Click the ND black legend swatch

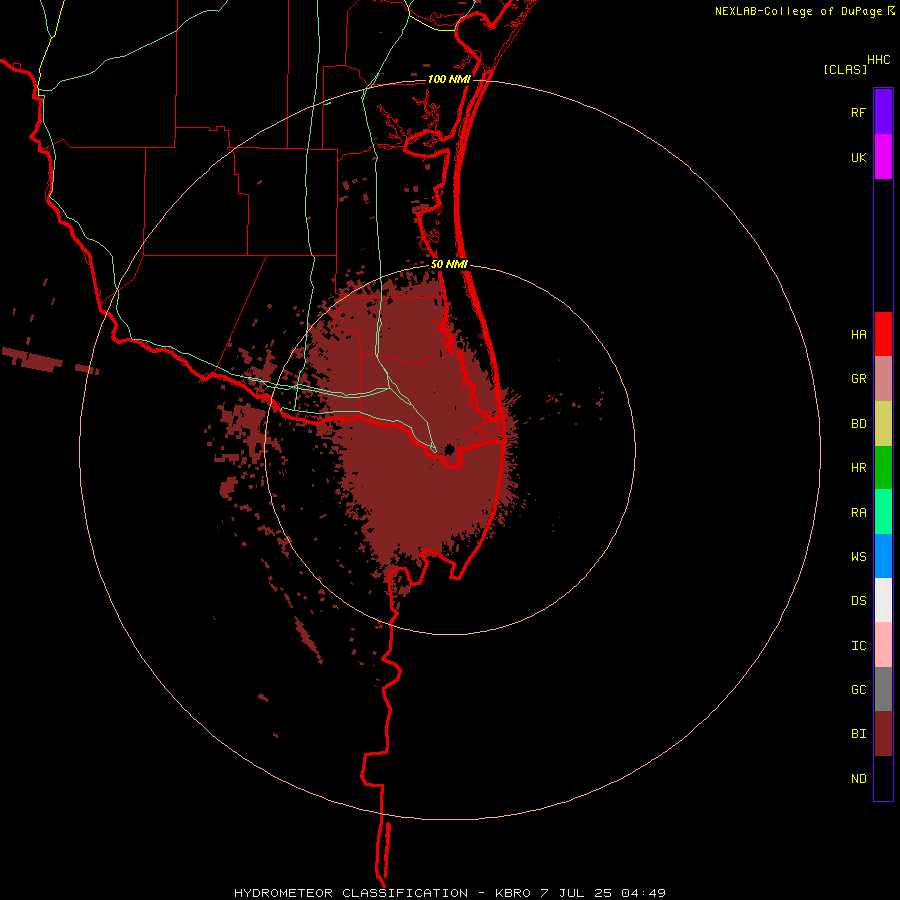pos(883,778)
